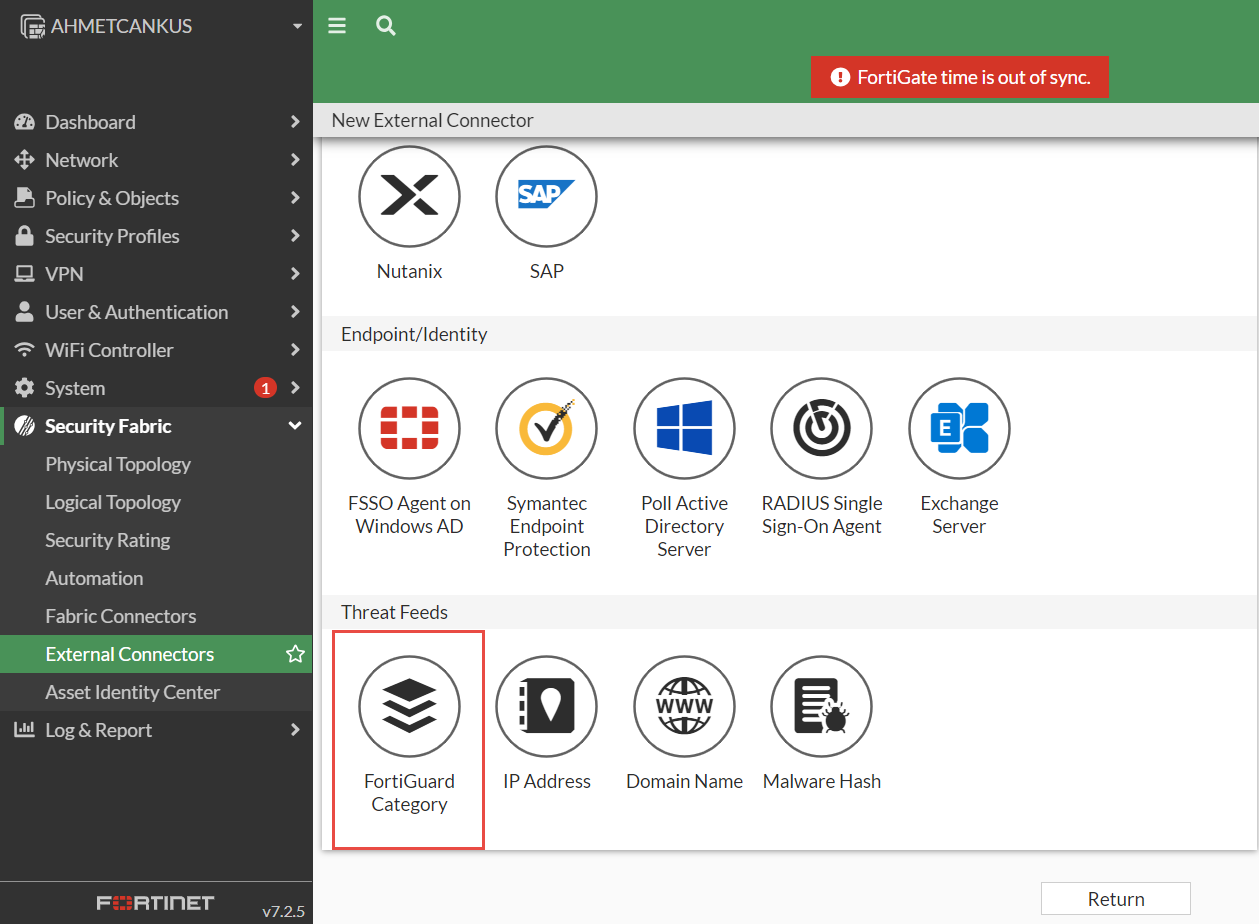Expand the Network menu chevron
Screen dimensions: 1259x924
[295, 160]
